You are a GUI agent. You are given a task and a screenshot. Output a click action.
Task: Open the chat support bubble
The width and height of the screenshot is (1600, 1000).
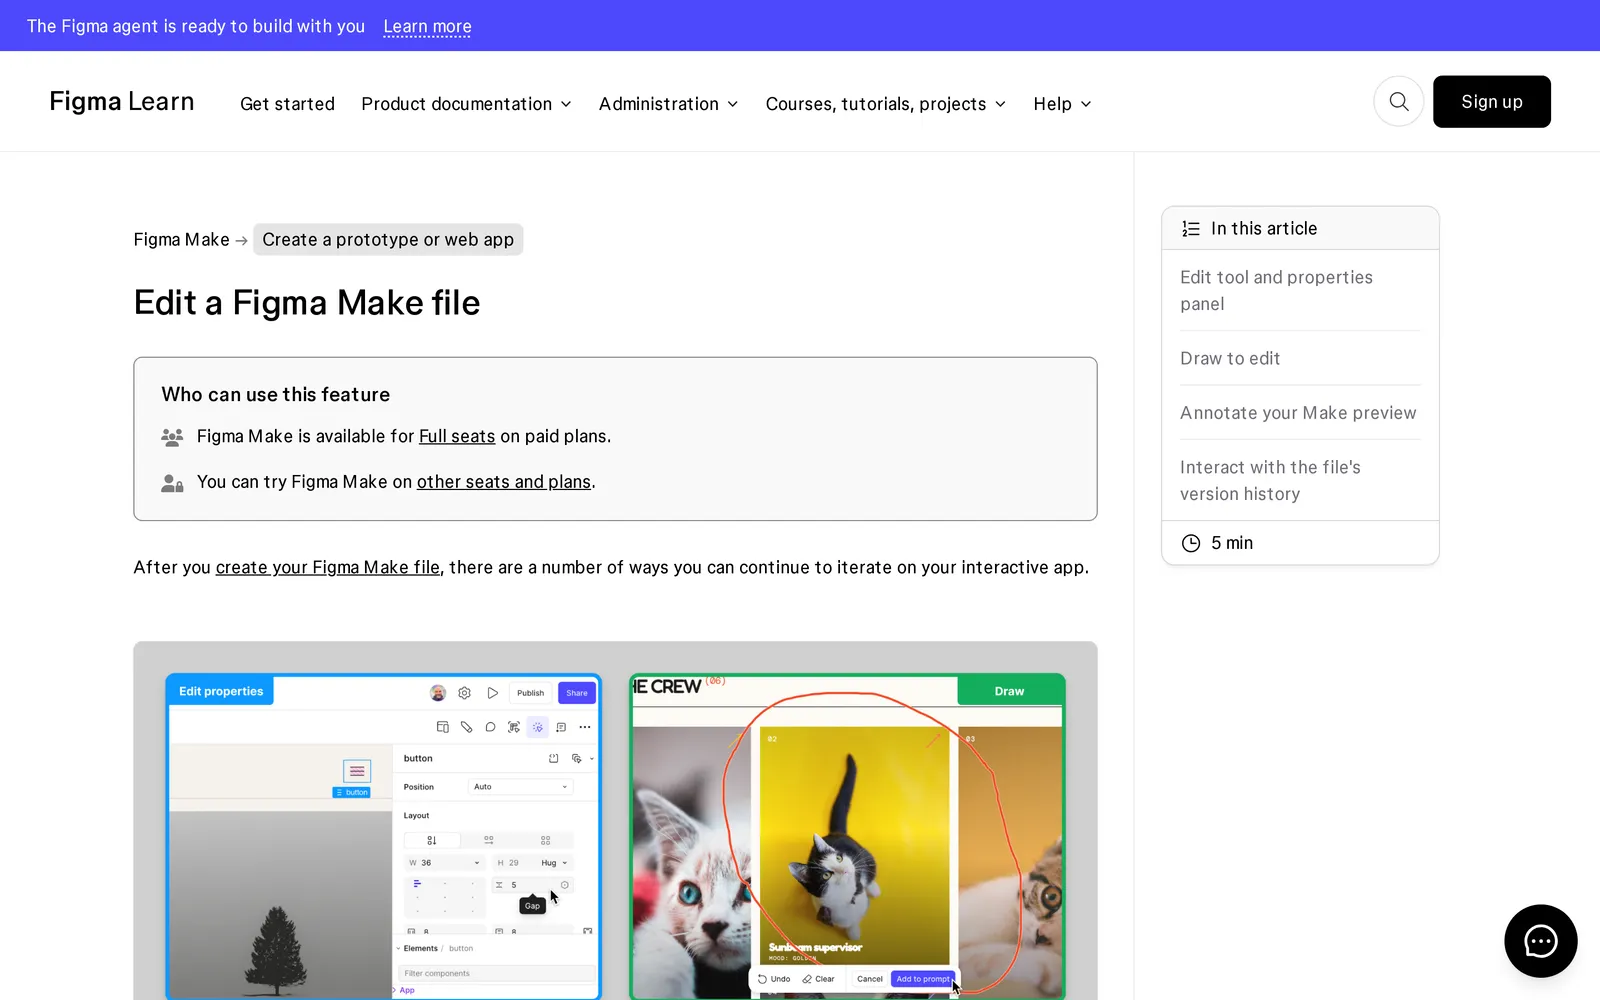[x=1540, y=940]
